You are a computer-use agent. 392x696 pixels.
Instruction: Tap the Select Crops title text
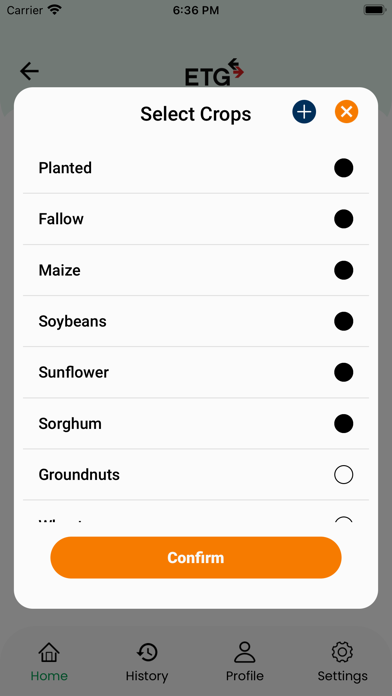coord(196,114)
